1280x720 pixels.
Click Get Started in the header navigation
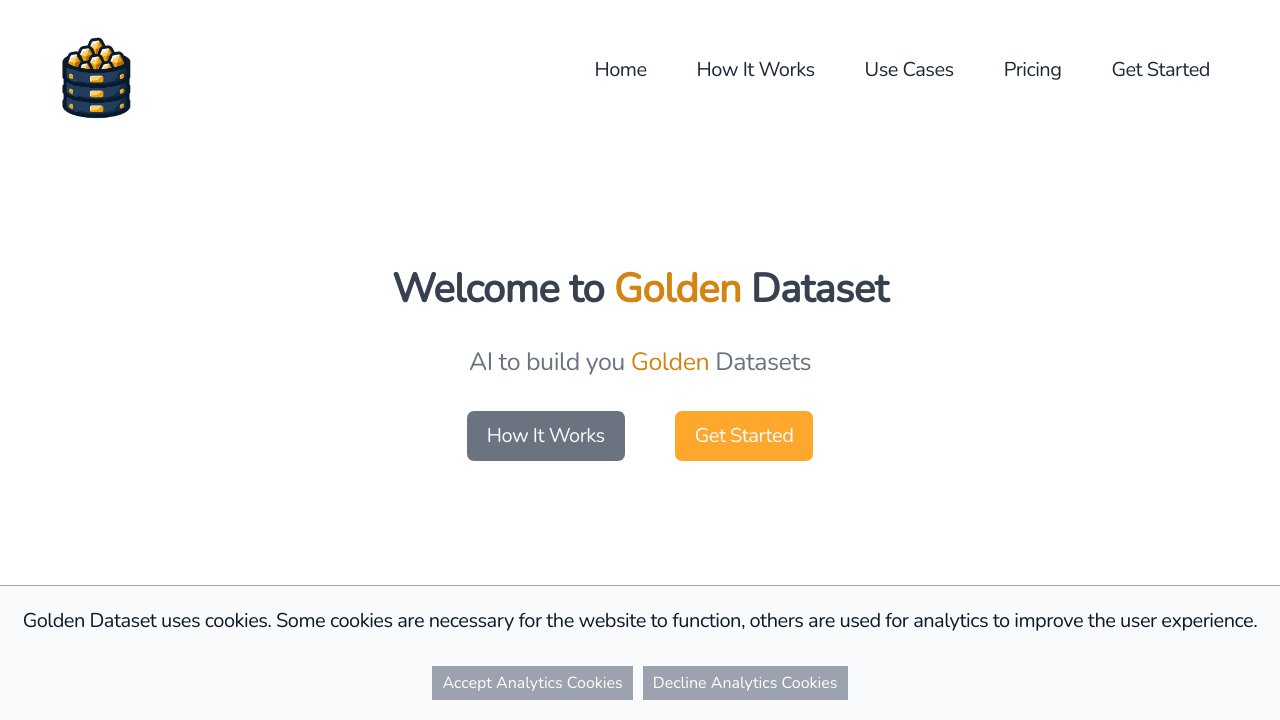point(1161,69)
